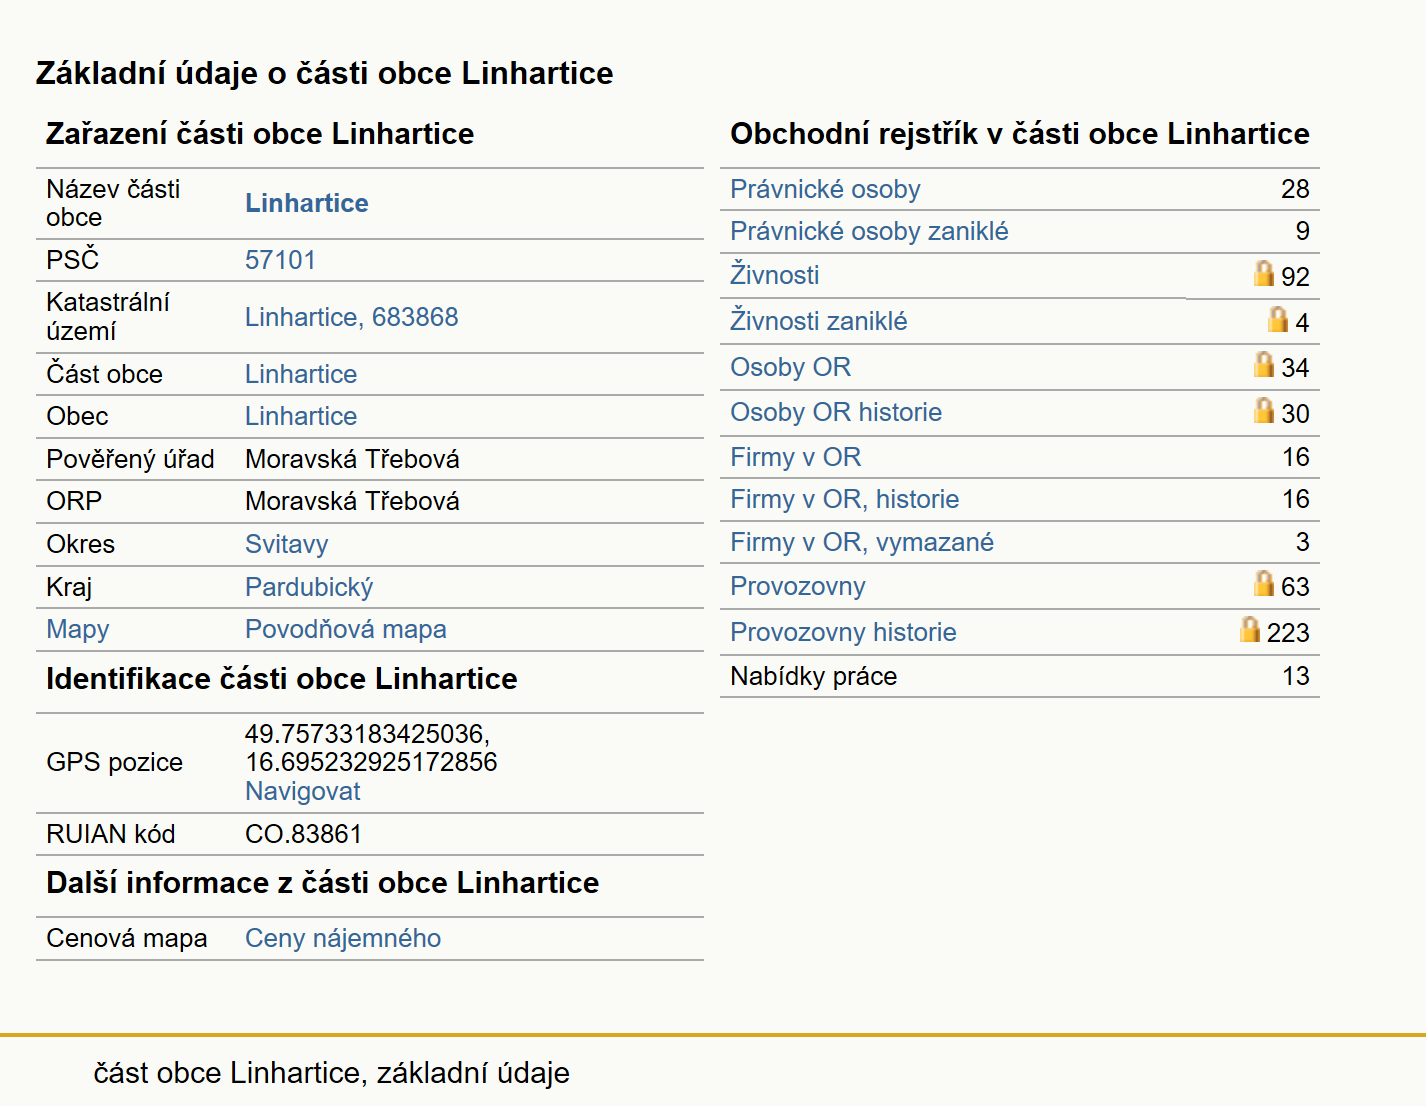Open the Svitavy district link
The height and width of the screenshot is (1106, 1426).
286,544
